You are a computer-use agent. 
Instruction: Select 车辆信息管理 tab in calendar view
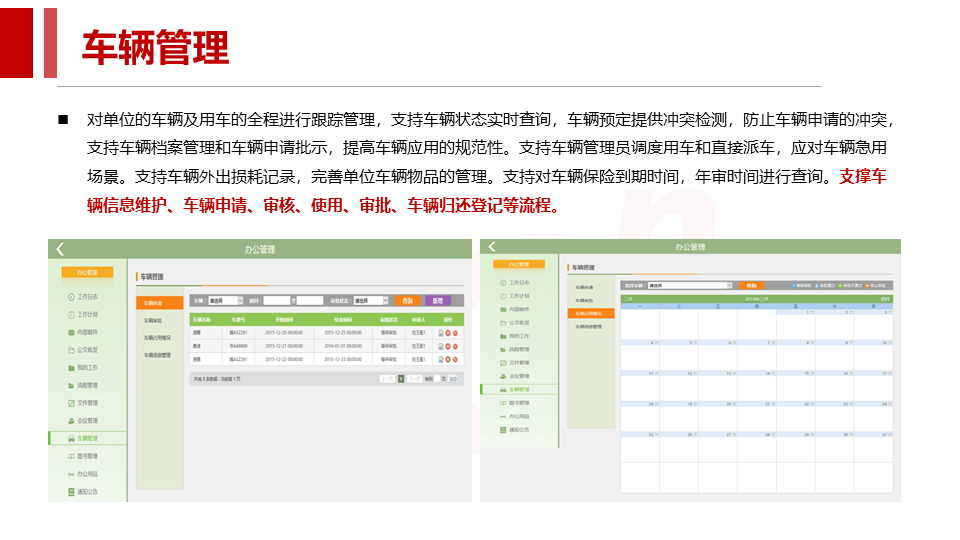click(589, 326)
